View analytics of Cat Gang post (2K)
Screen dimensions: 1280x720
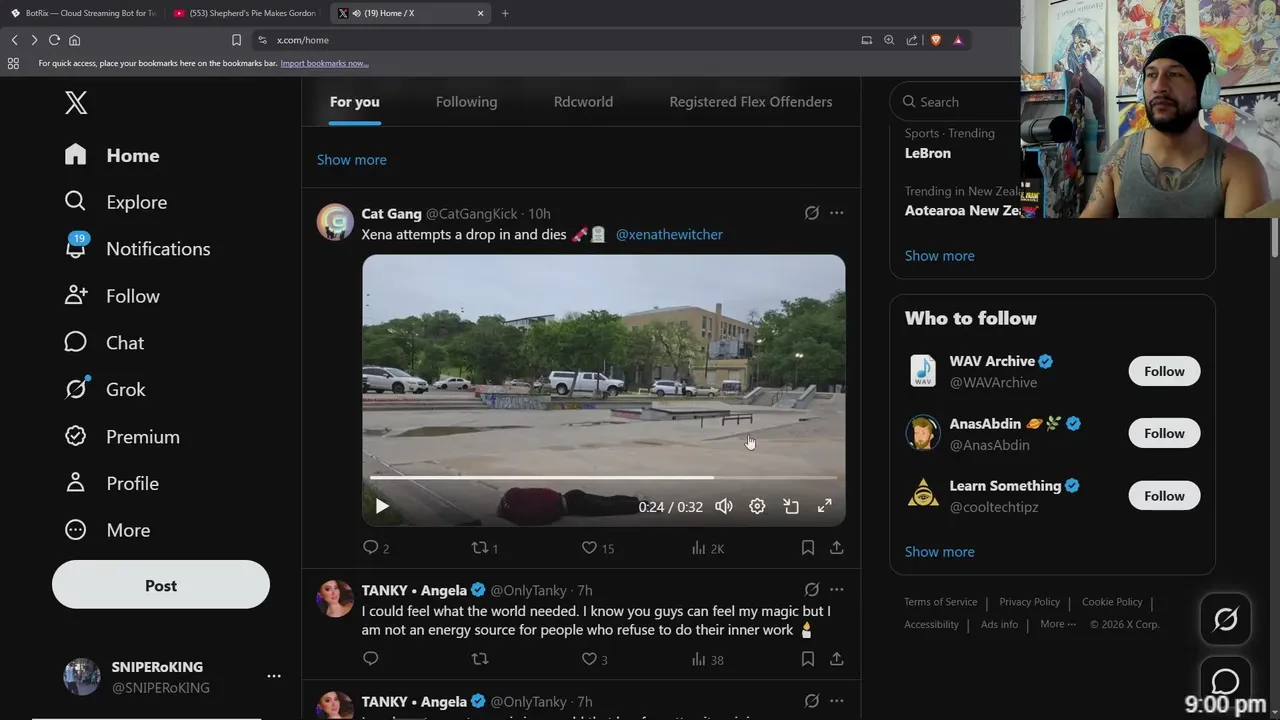(708, 548)
